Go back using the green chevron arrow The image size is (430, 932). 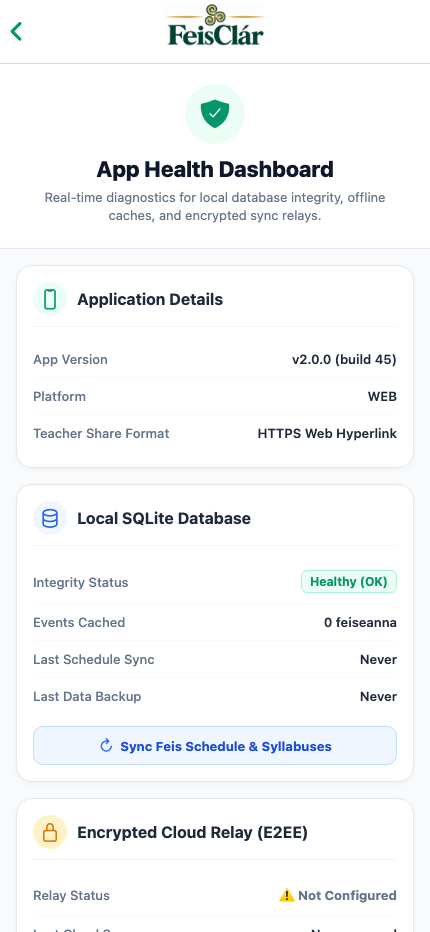point(16,32)
